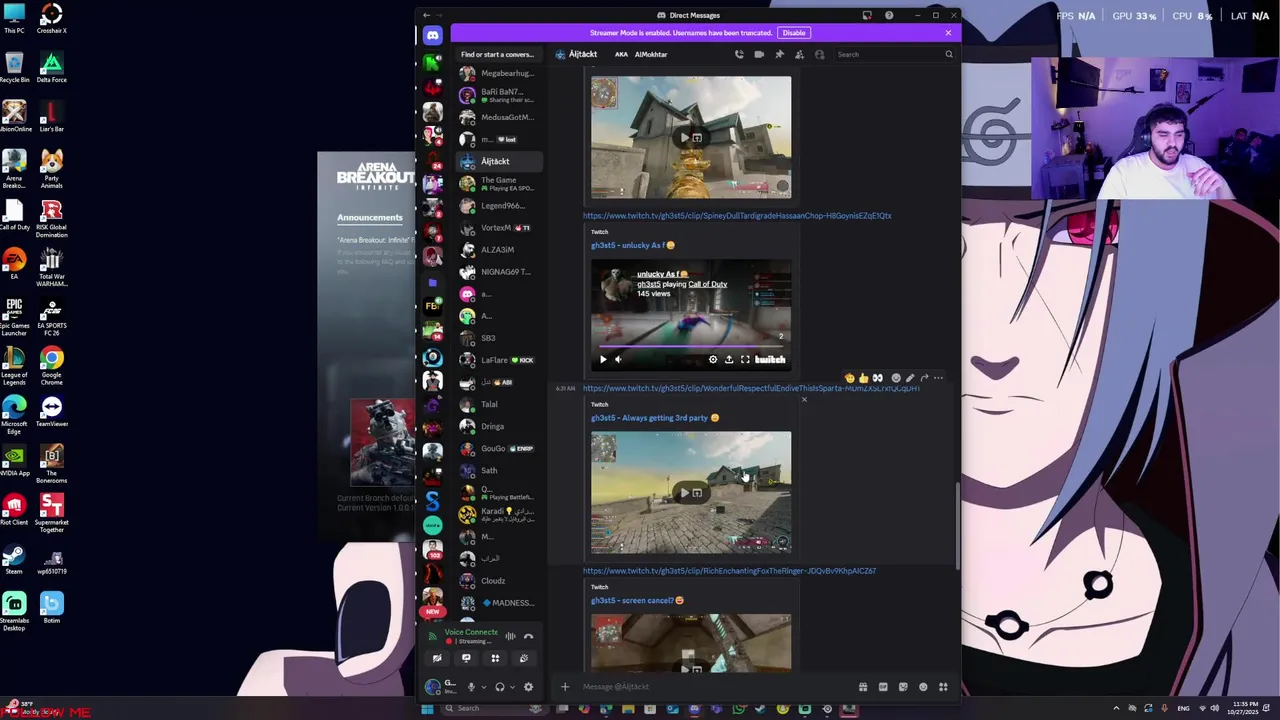
Task: Show the user profile panel icon
Action: point(819,54)
